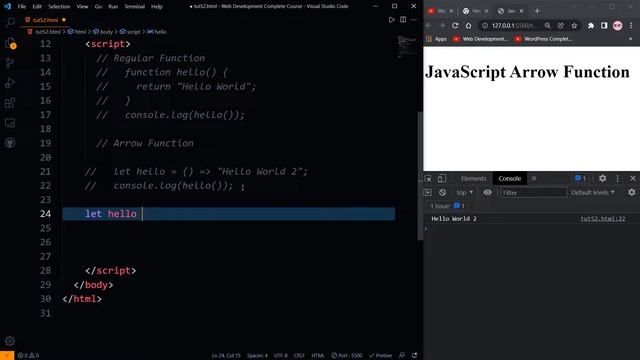Screen dimensions: 640x360
Task: Open Default levels dropdown in console
Action: (x=593, y=192)
